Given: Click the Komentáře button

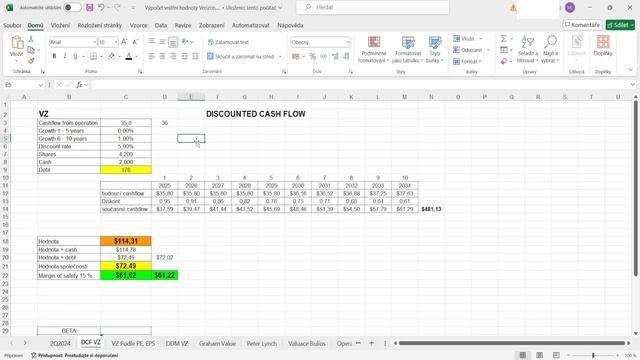Looking at the screenshot, I should tap(582, 25).
